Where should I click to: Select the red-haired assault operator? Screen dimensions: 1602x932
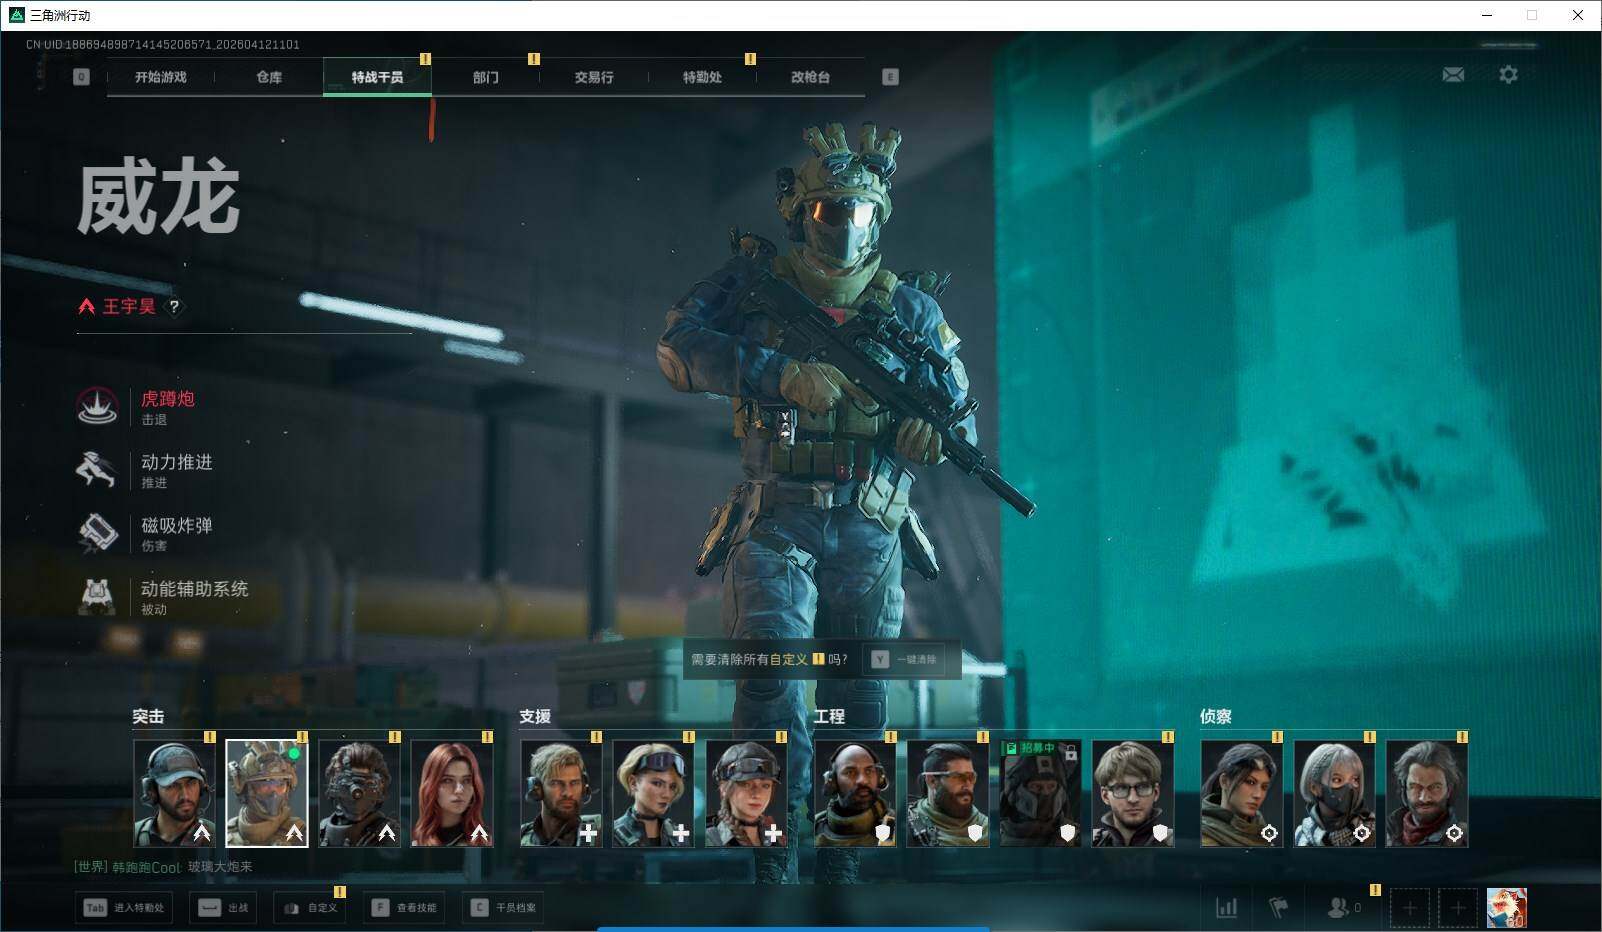tap(452, 794)
